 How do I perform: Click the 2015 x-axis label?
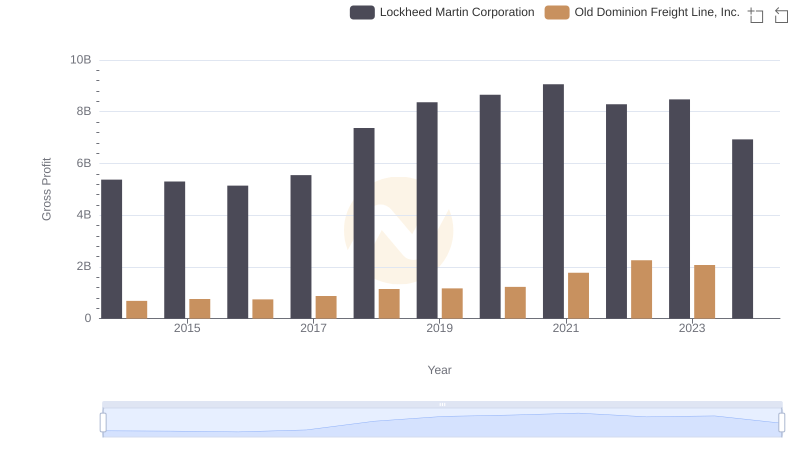pos(187,328)
